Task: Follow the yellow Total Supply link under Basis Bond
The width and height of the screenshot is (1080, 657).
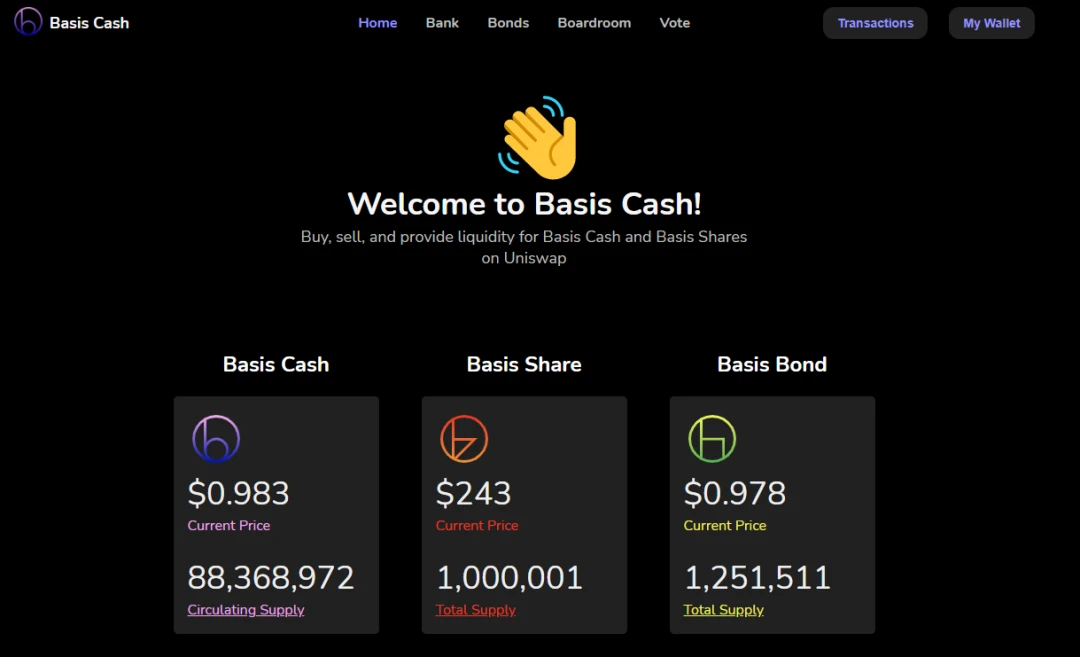Action: tap(723, 610)
